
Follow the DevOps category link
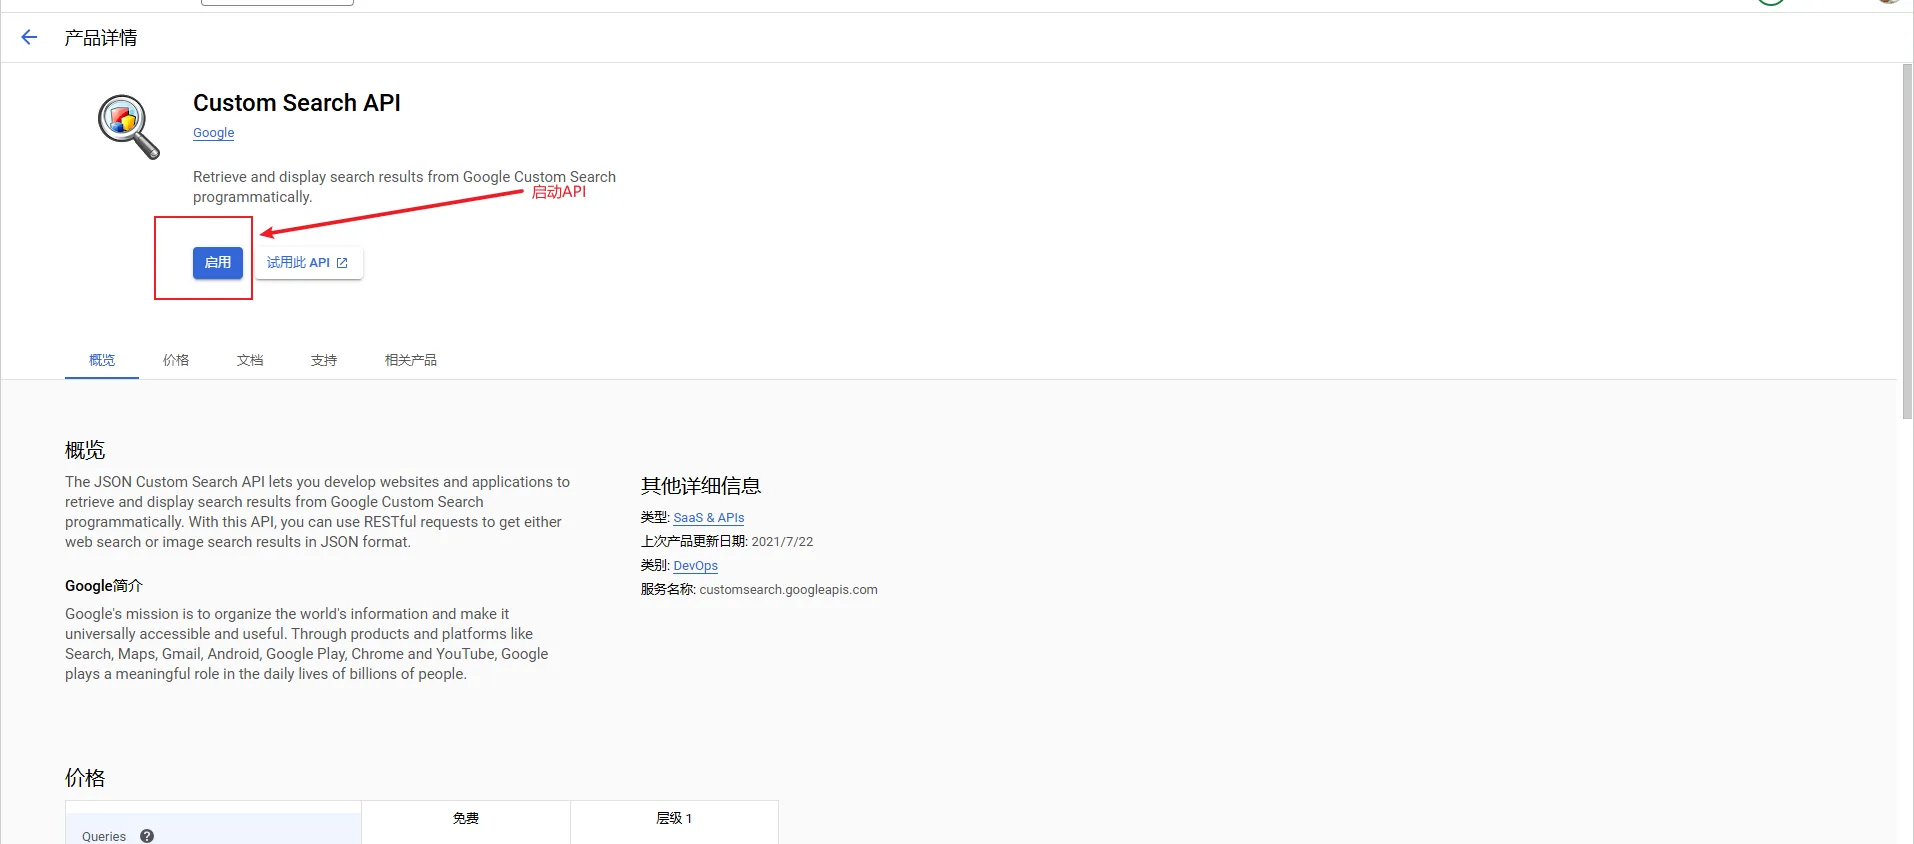point(696,566)
